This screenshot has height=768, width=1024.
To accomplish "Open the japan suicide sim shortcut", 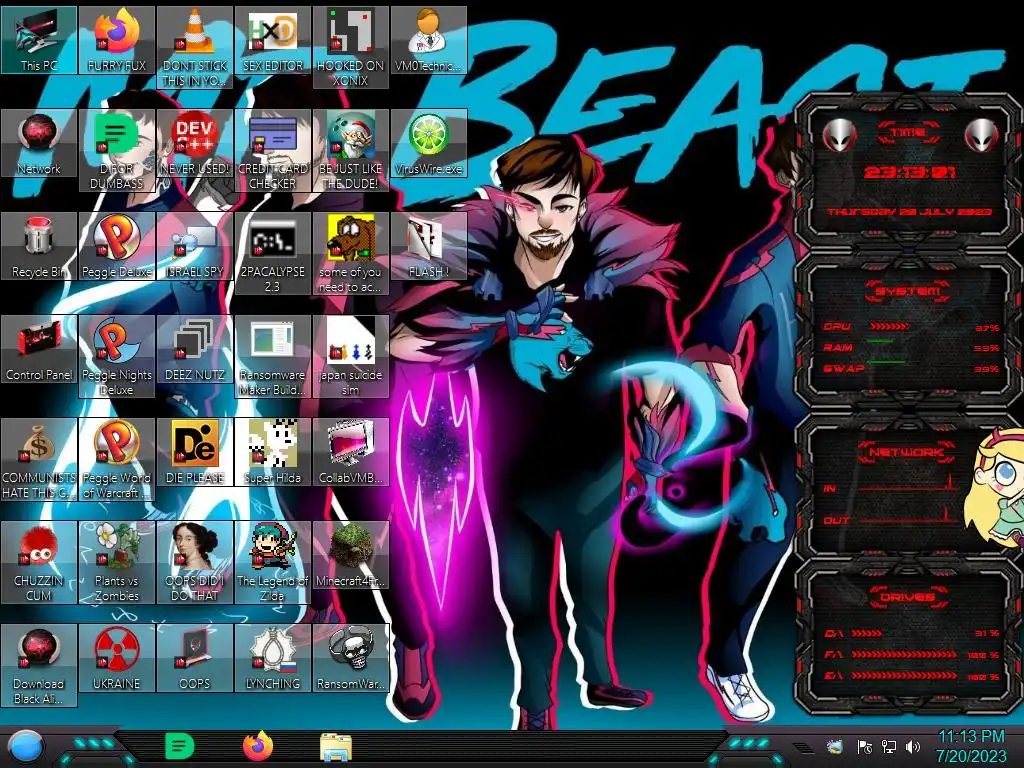I will (x=351, y=357).
